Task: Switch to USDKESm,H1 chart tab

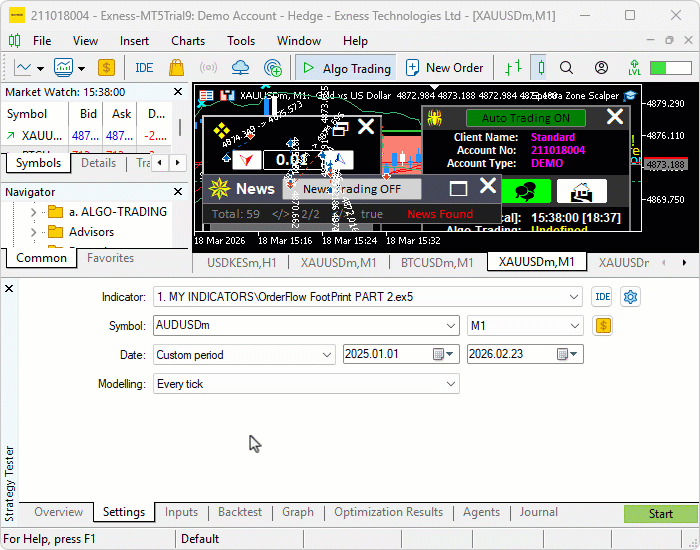Action: [242, 262]
